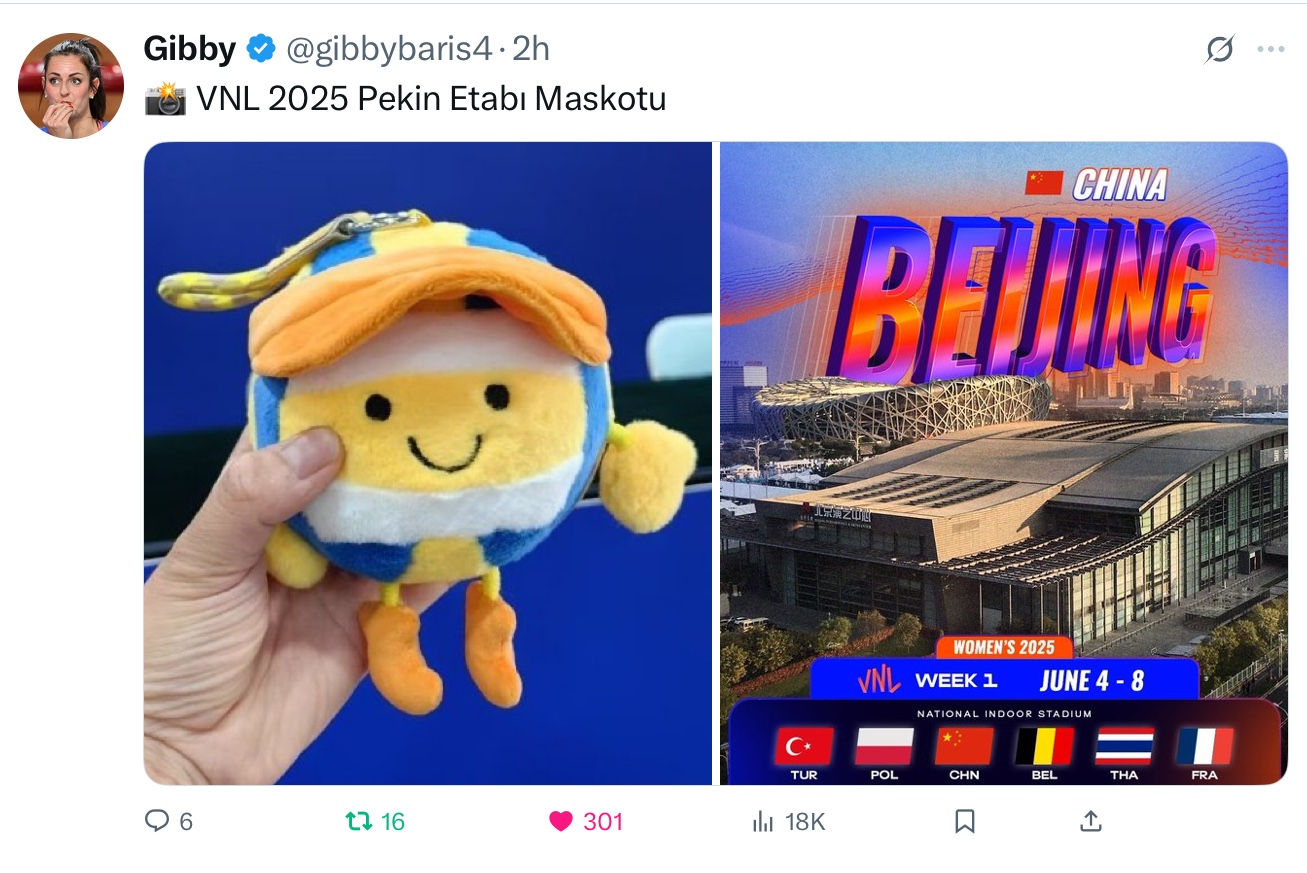Toggle bookmark for this post
Screen dimensions: 1307x873
[x=965, y=821]
